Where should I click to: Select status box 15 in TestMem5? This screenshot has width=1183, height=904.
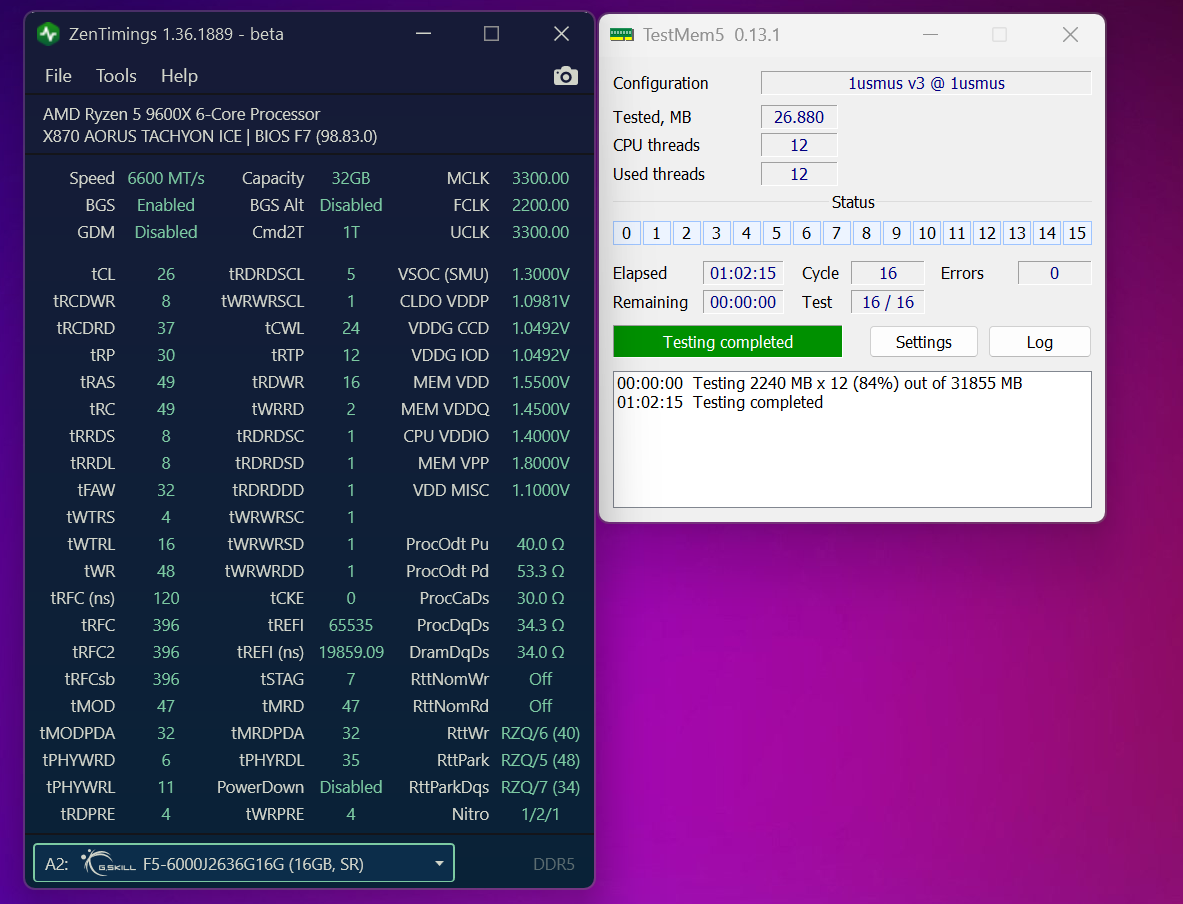[1077, 233]
